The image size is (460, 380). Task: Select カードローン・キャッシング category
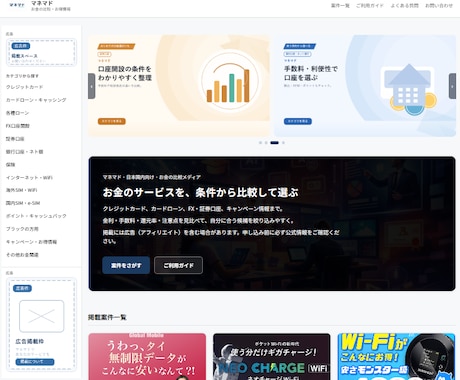pyautogui.click(x=36, y=100)
